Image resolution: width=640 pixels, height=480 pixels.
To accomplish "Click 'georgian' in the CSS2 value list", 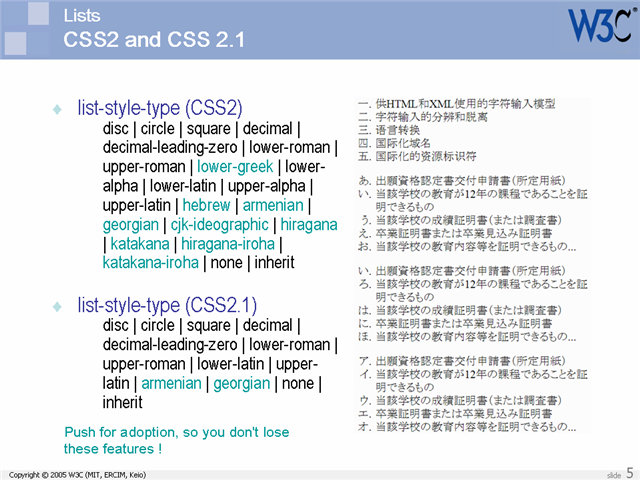I will [131, 224].
